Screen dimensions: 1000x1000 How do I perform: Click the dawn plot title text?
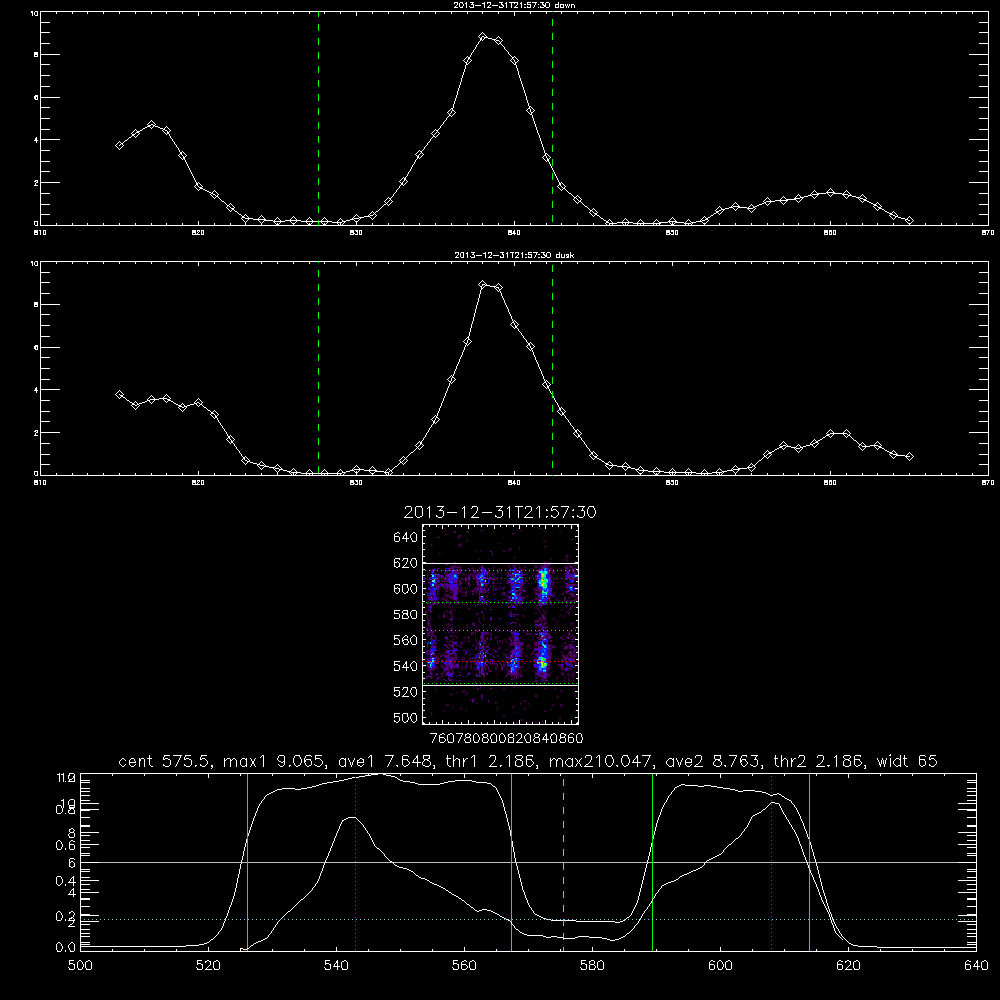tap(514, 5)
